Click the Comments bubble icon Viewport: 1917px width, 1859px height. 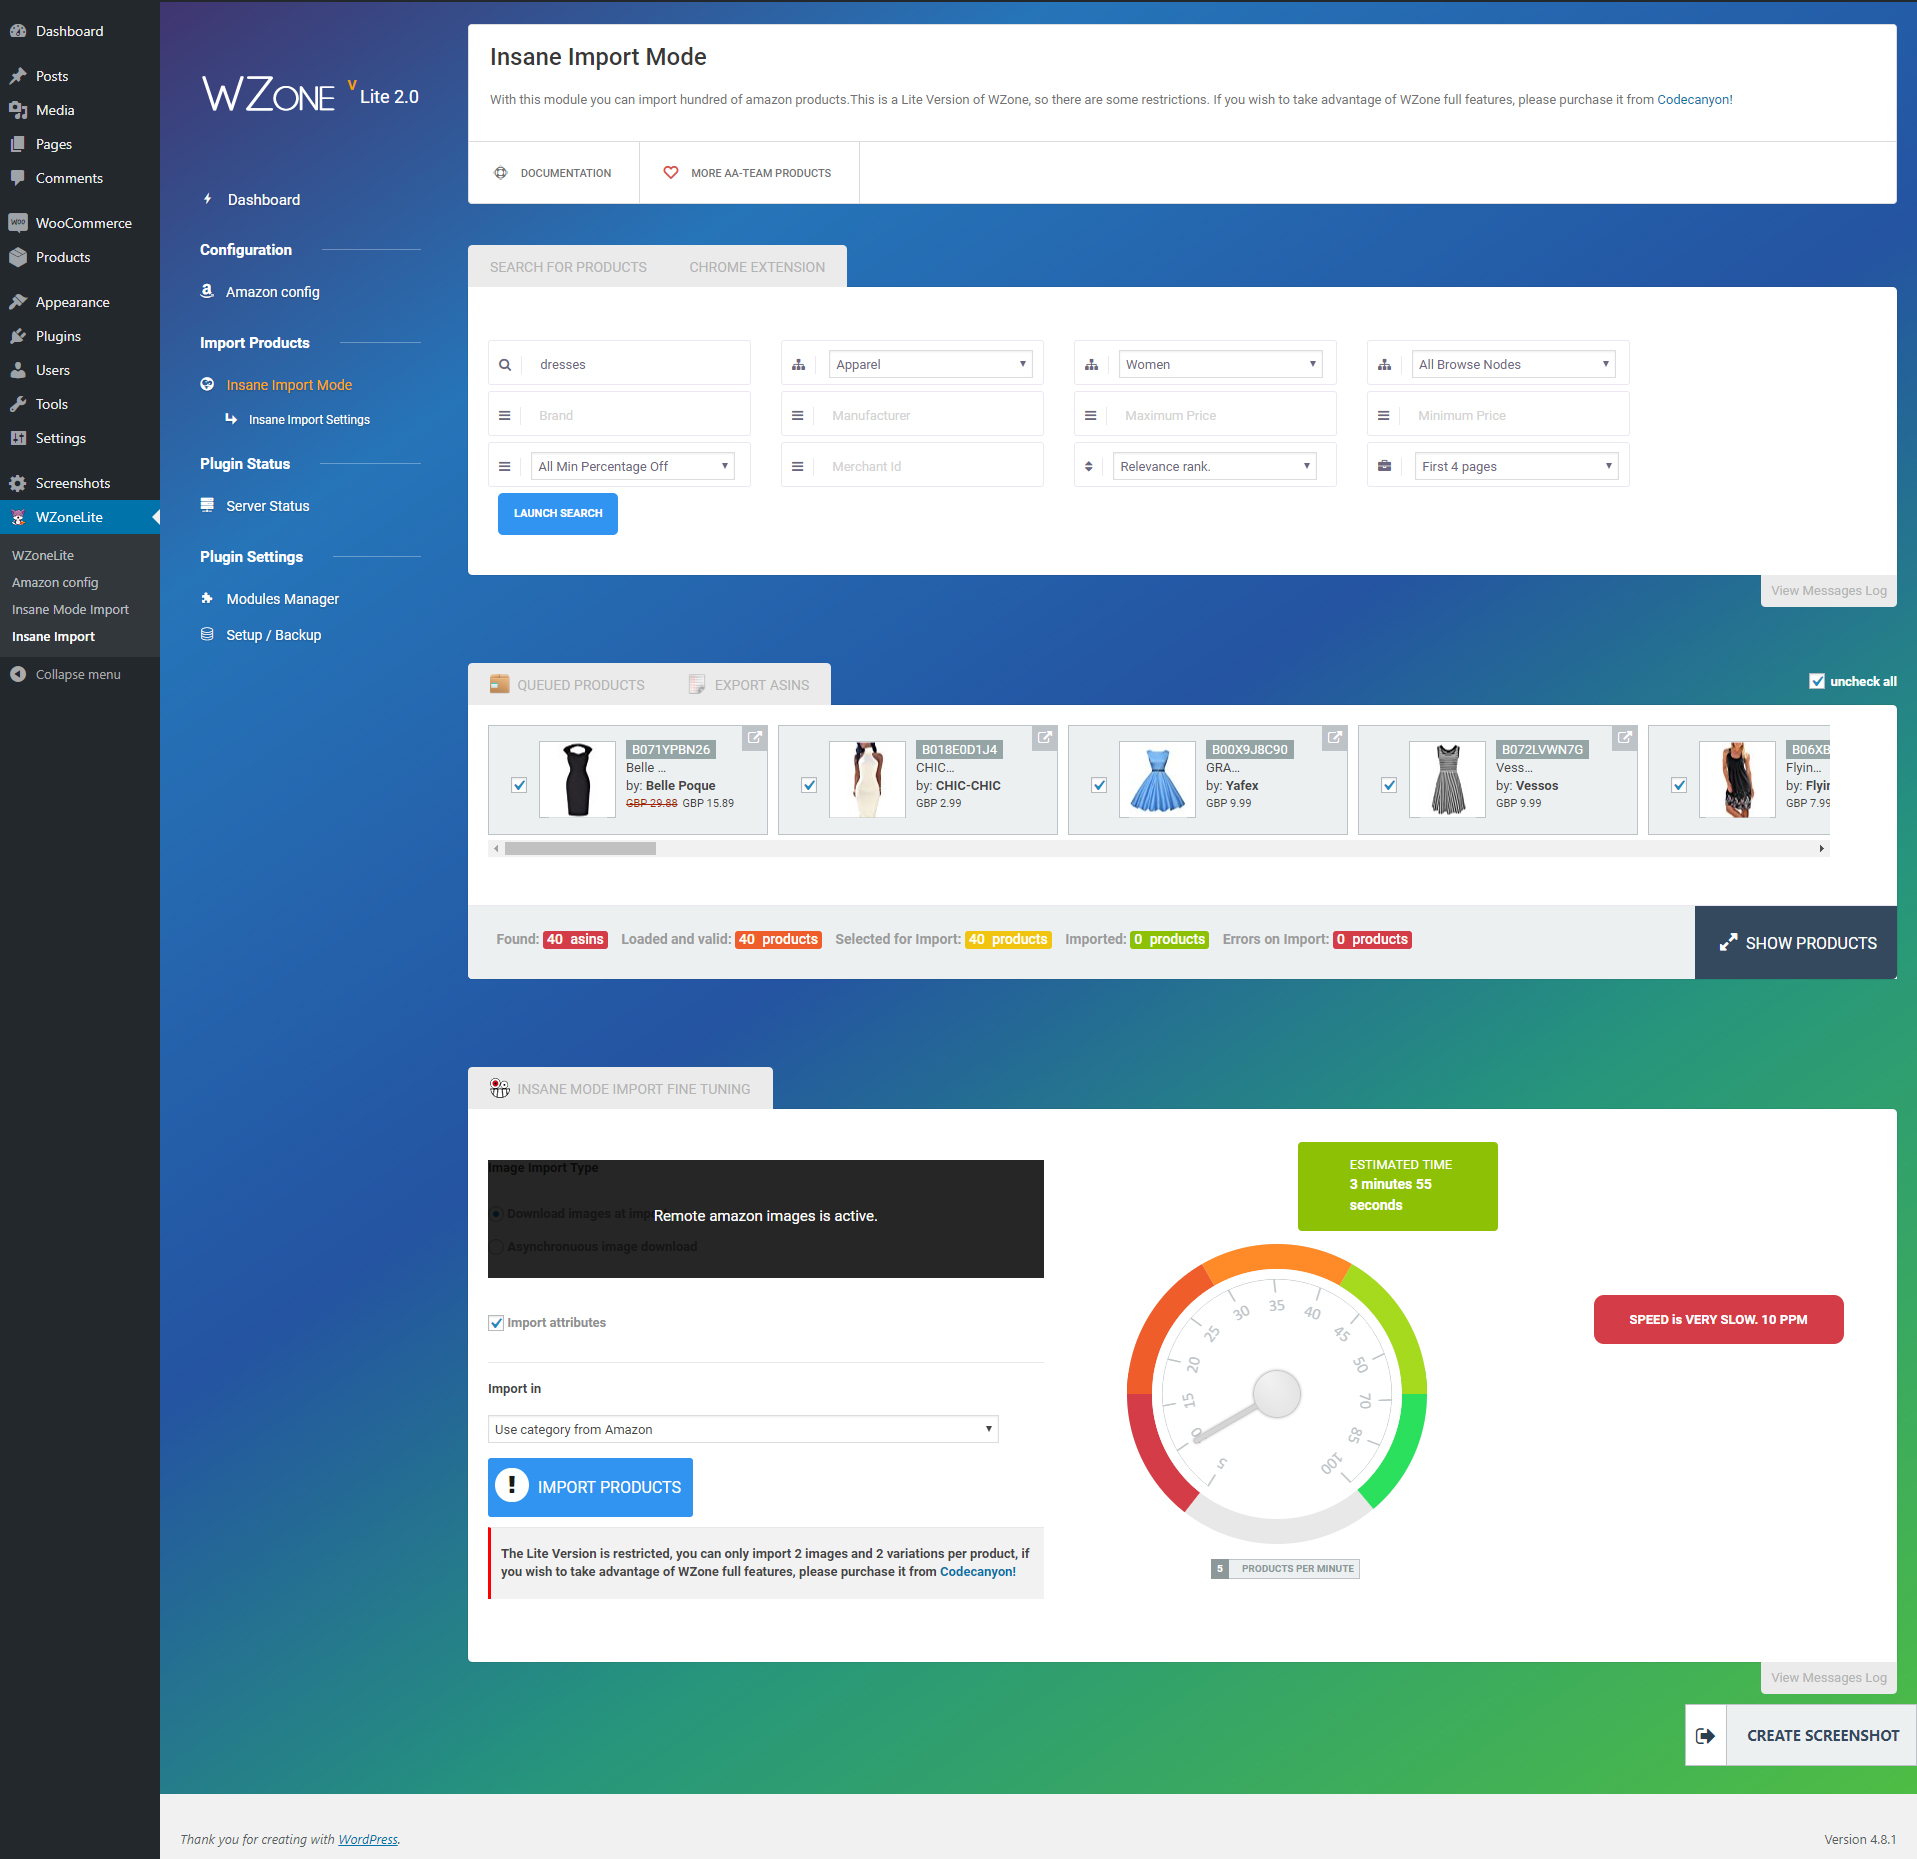coord(18,178)
